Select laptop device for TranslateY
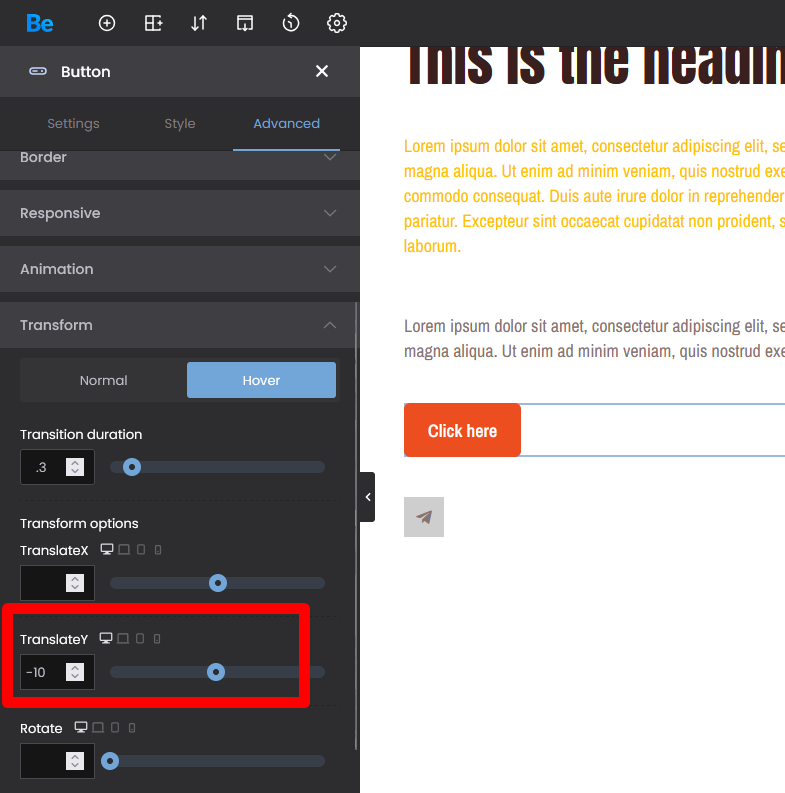 (123, 638)
